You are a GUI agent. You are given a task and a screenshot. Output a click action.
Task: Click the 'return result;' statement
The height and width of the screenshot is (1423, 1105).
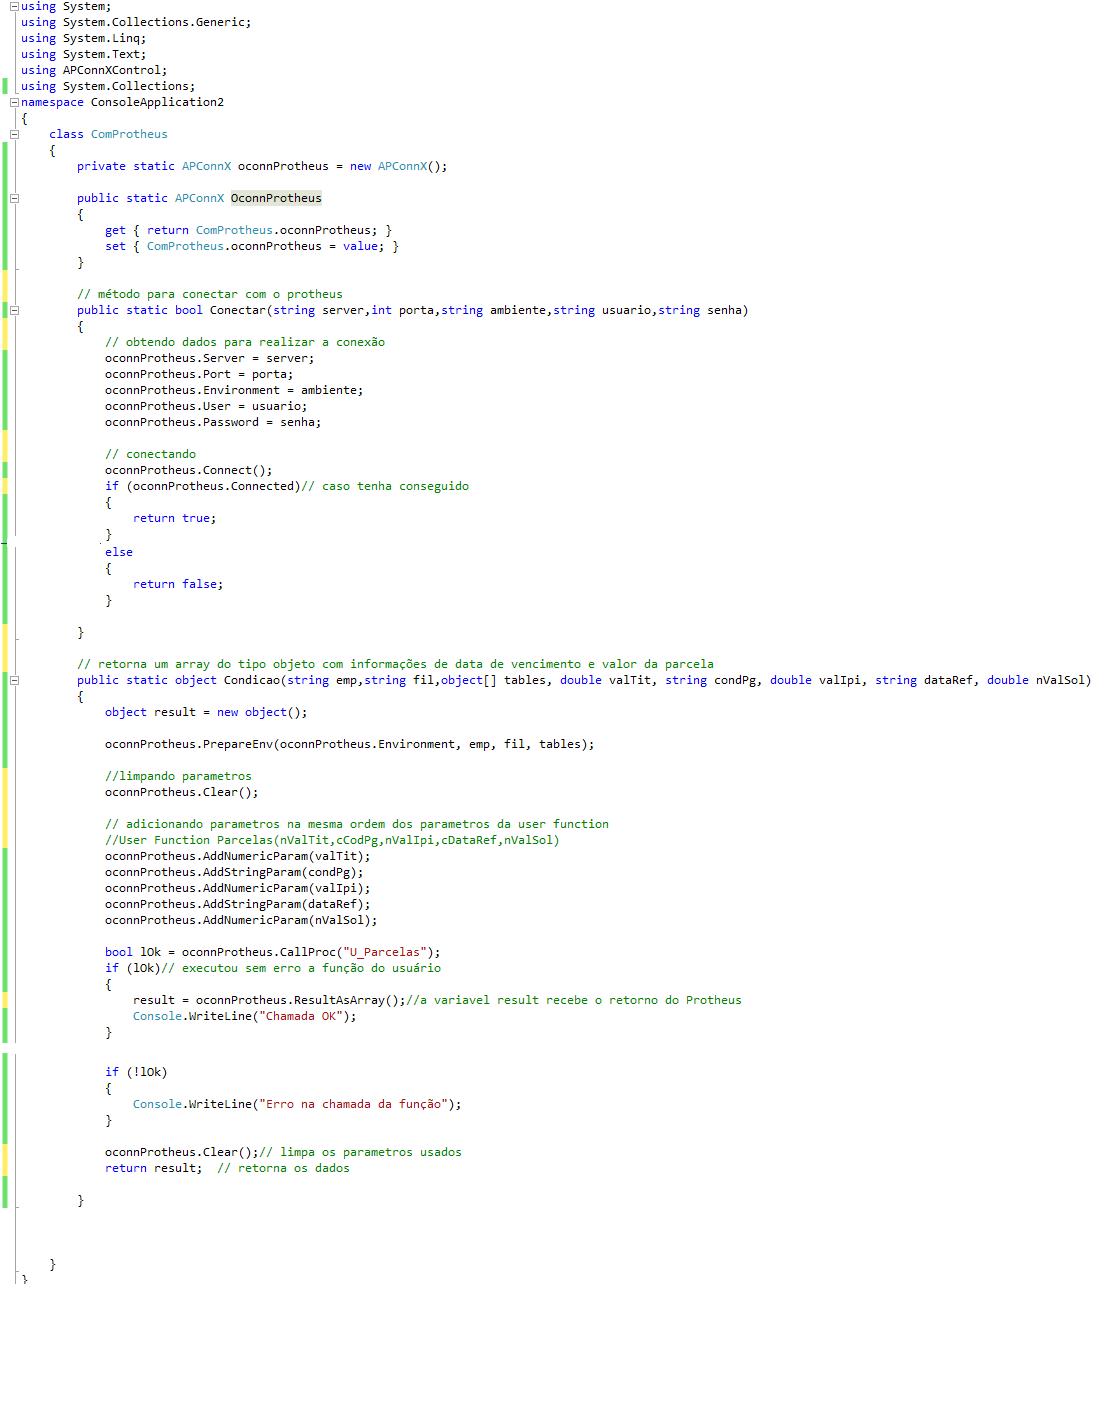click(x=153, y=1168)
